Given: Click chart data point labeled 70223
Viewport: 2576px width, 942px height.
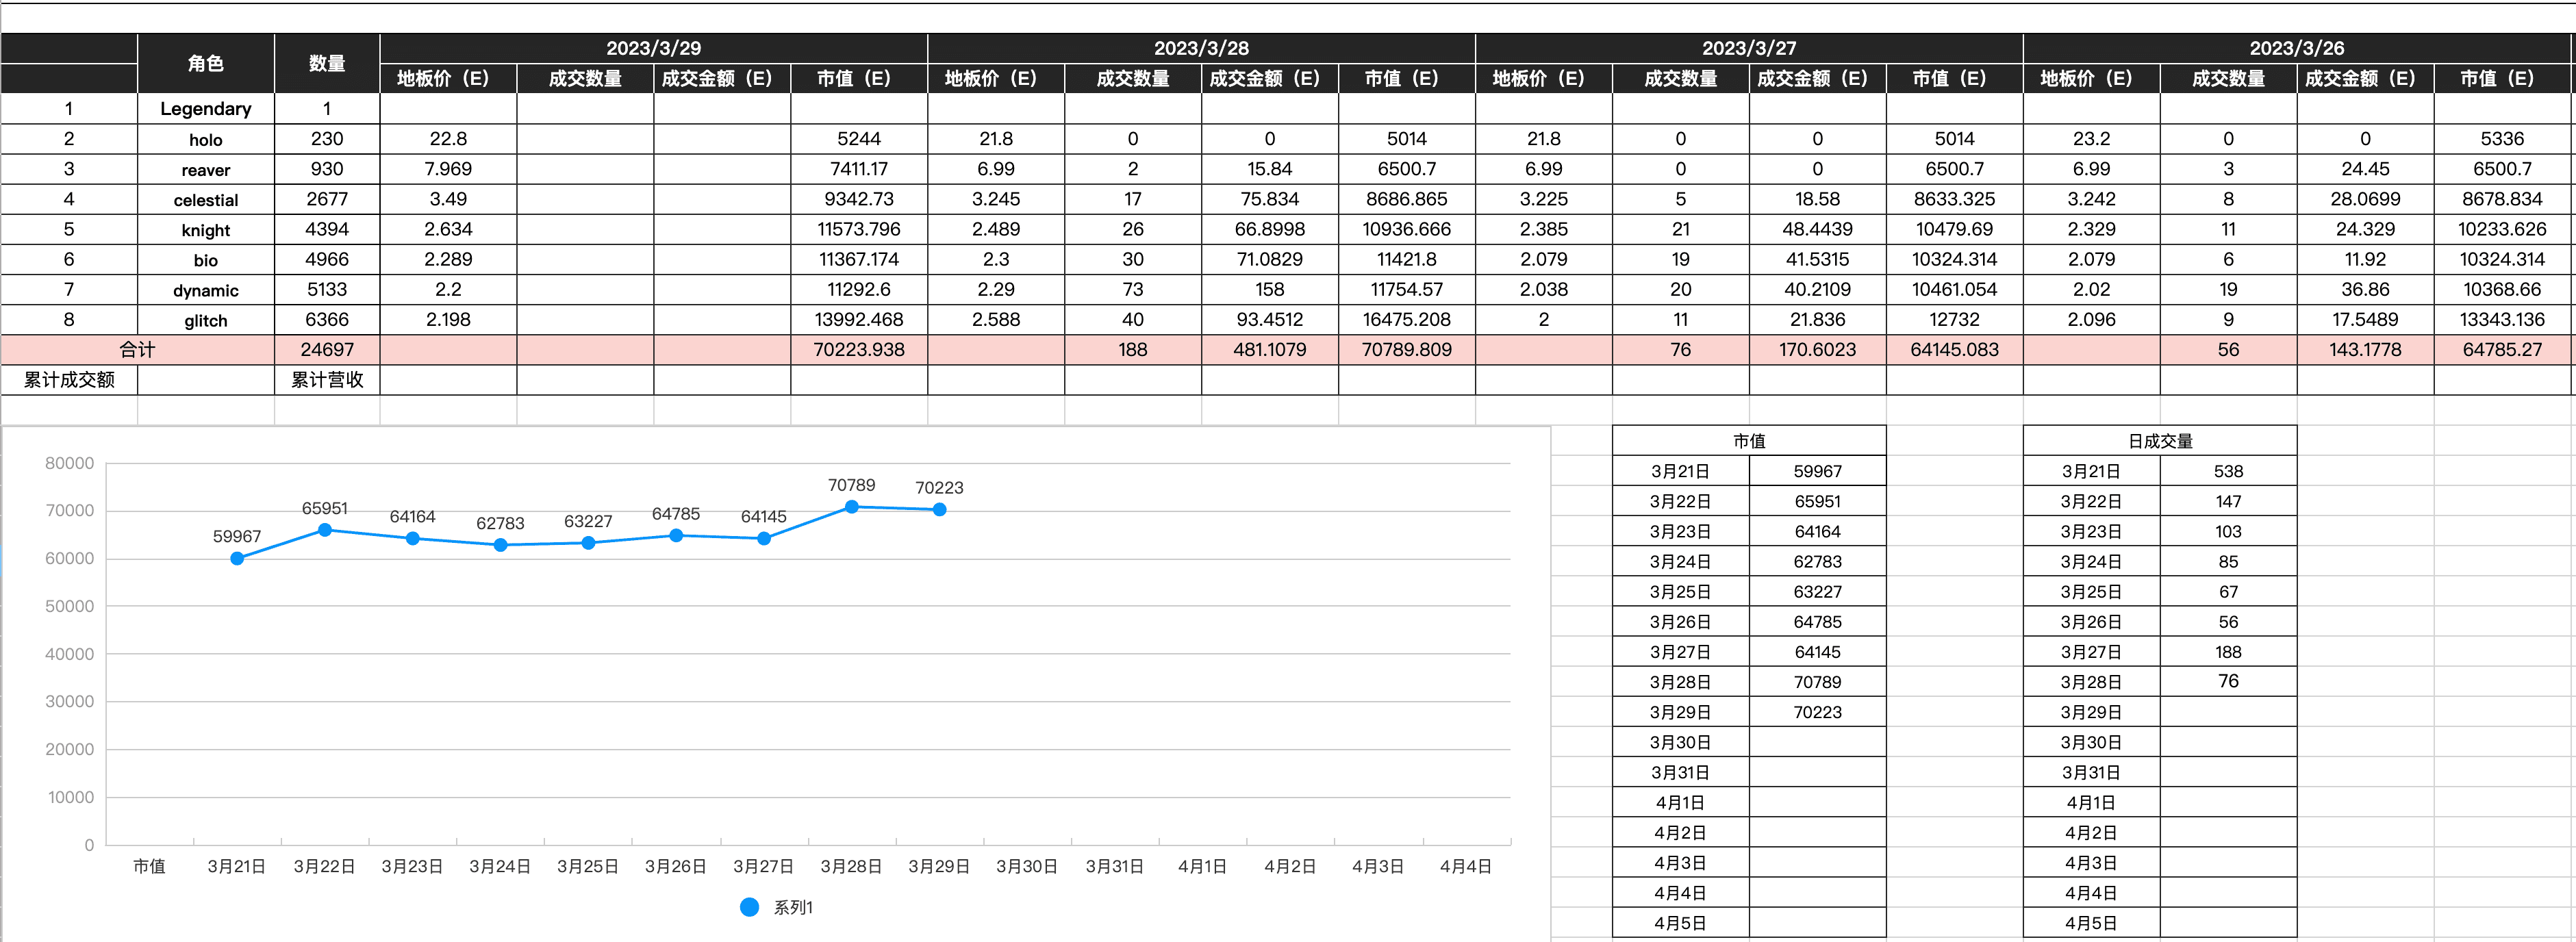Looking at the screenshot, I should (x=940, y=510).
